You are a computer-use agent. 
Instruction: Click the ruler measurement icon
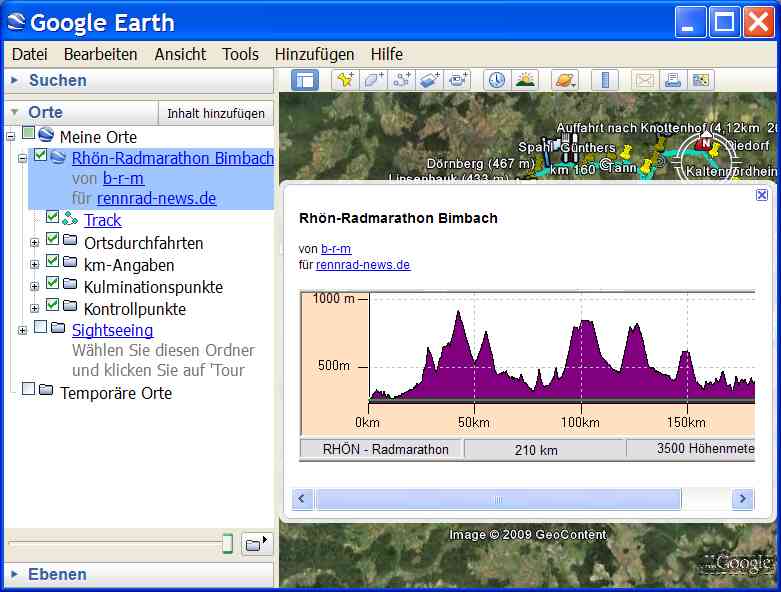tap(604, 81)
